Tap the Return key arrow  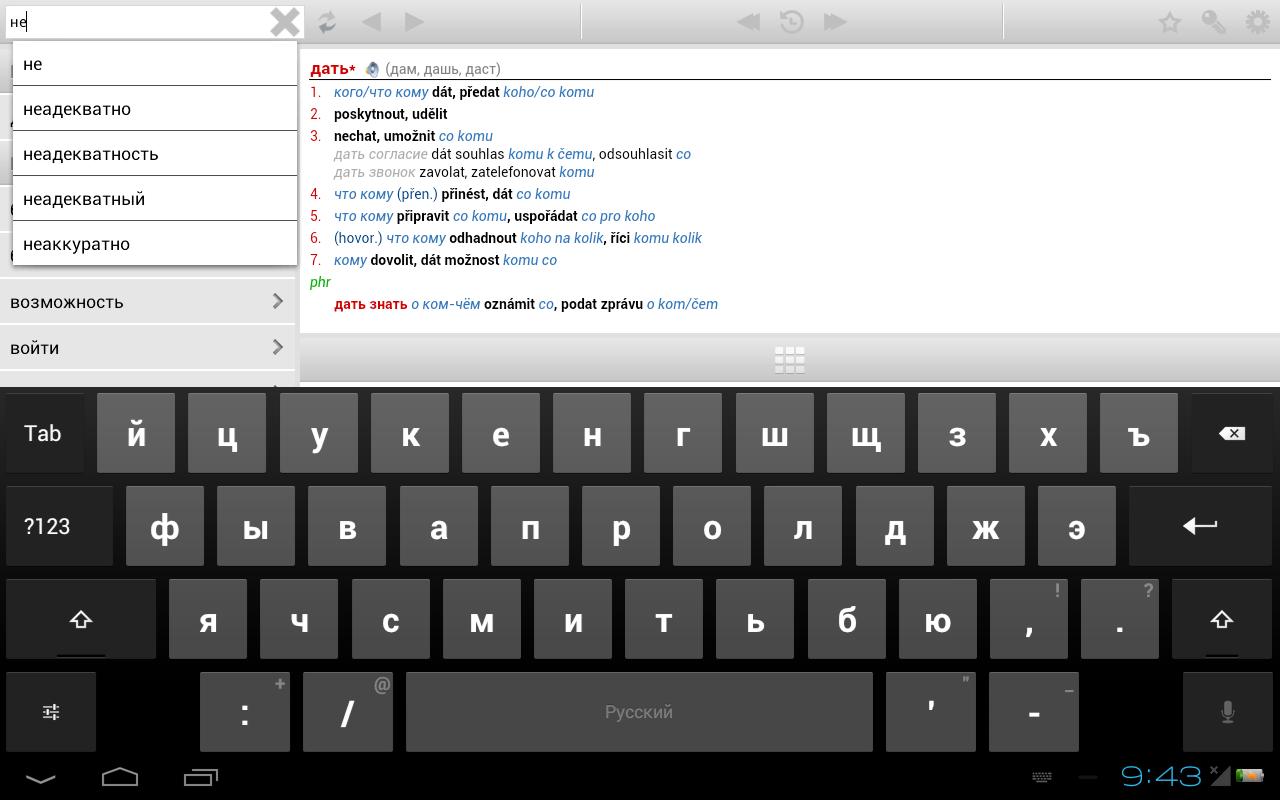1200,526
